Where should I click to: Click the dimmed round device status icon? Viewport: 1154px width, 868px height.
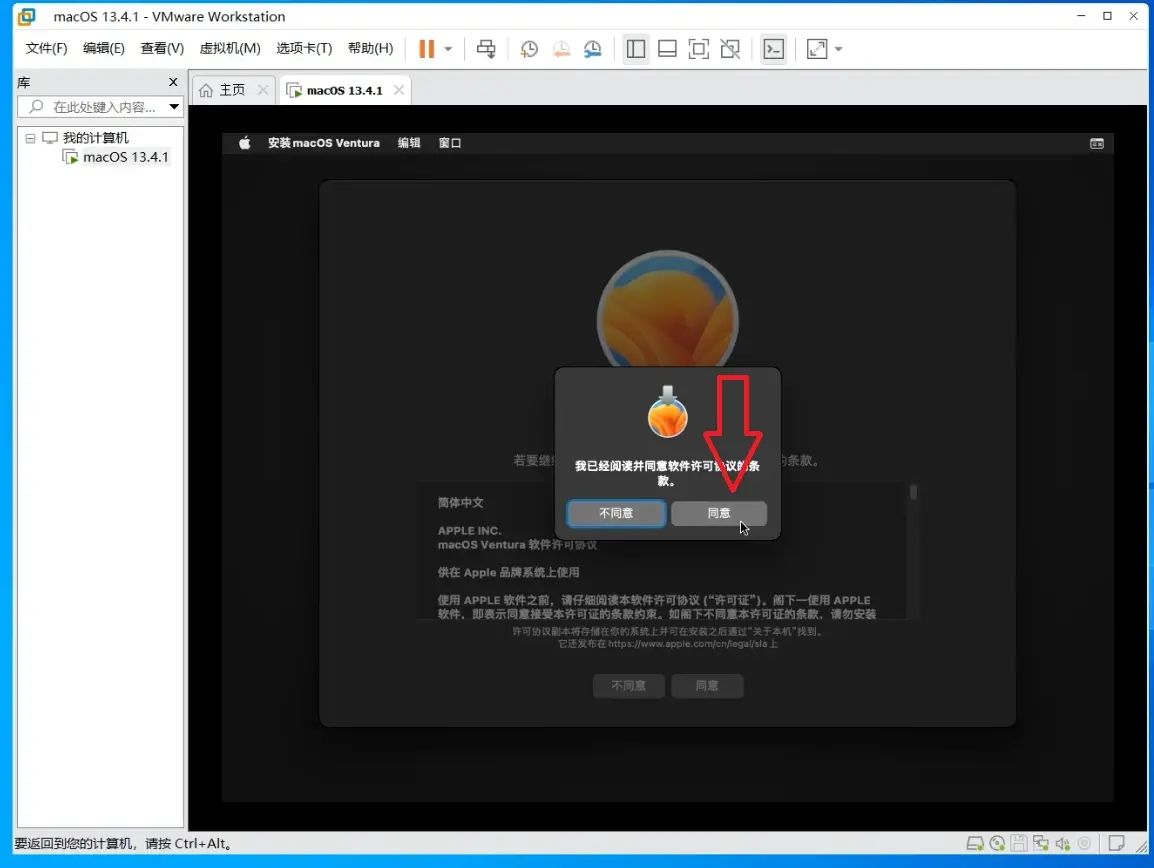point(1084,843)
